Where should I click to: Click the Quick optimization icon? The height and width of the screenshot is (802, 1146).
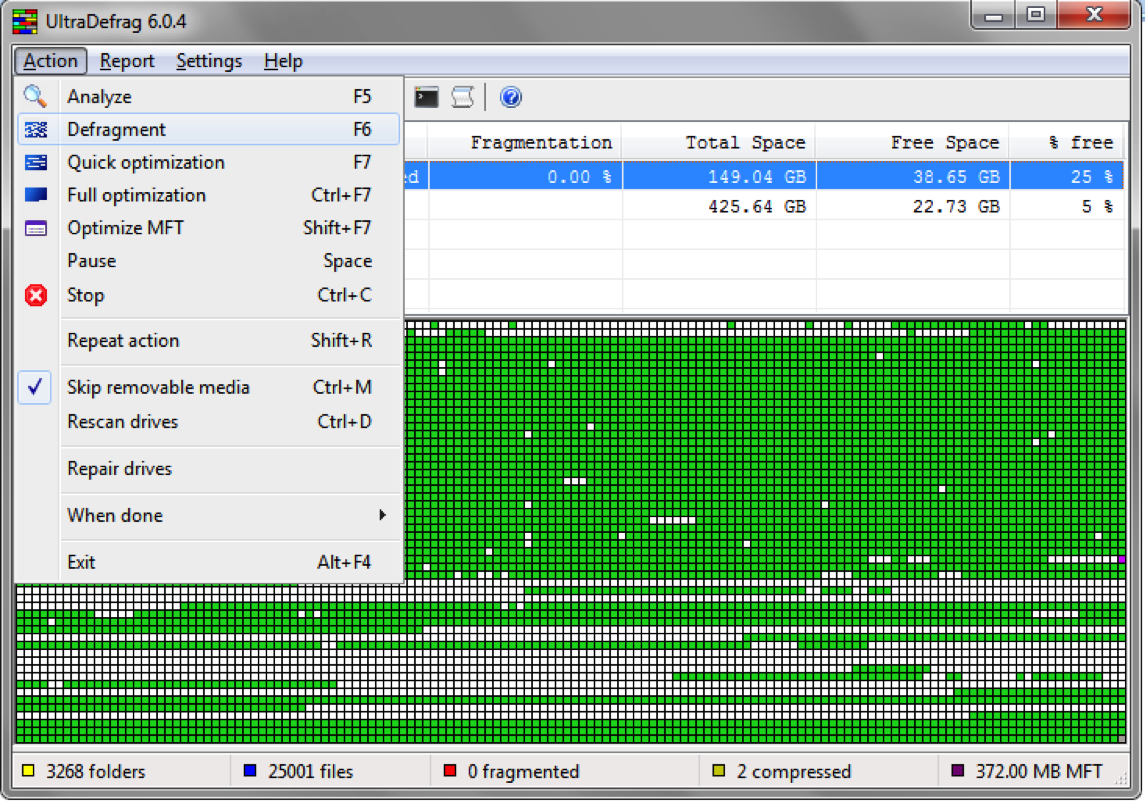pyautogui.click(x=35, y=162)
